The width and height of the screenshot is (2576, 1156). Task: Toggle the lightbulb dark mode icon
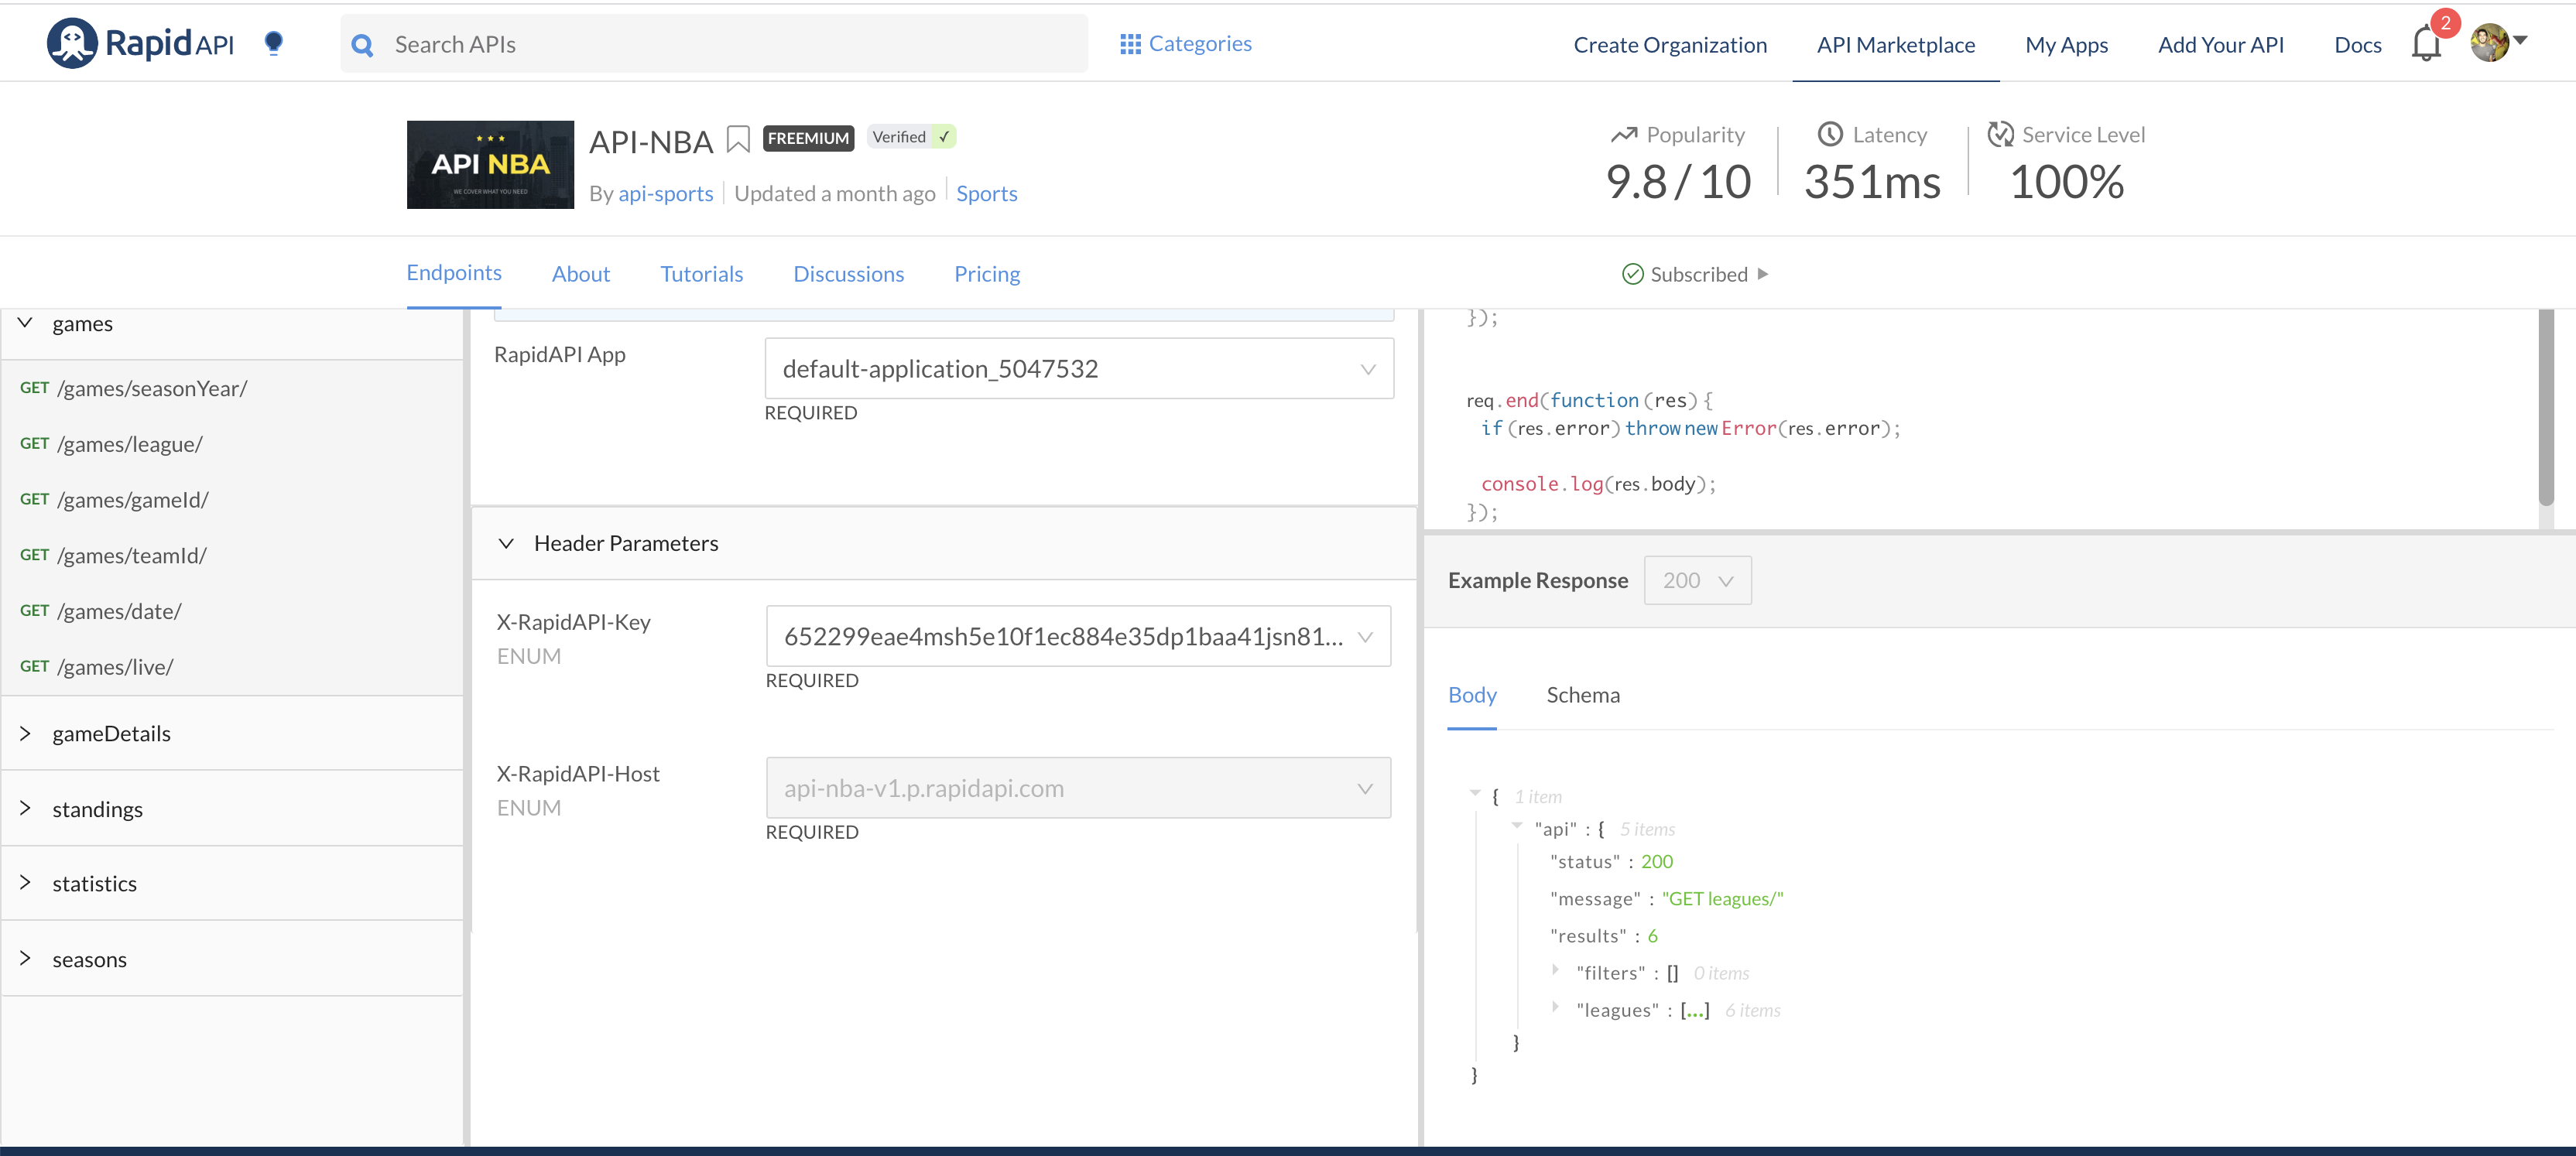pos(273,43)
